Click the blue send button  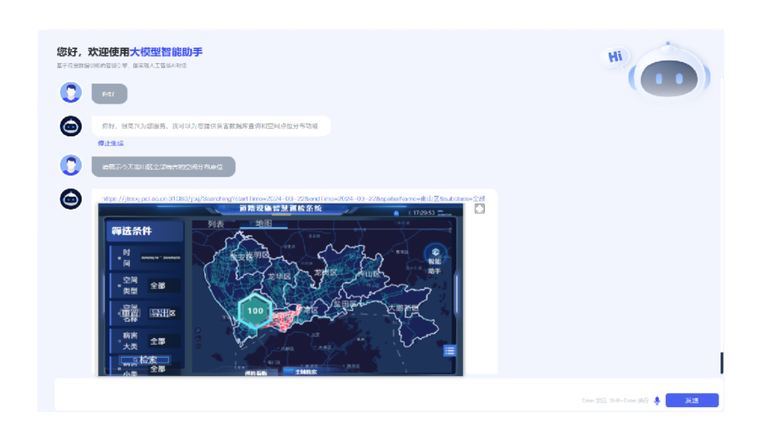tap(691, 400)
